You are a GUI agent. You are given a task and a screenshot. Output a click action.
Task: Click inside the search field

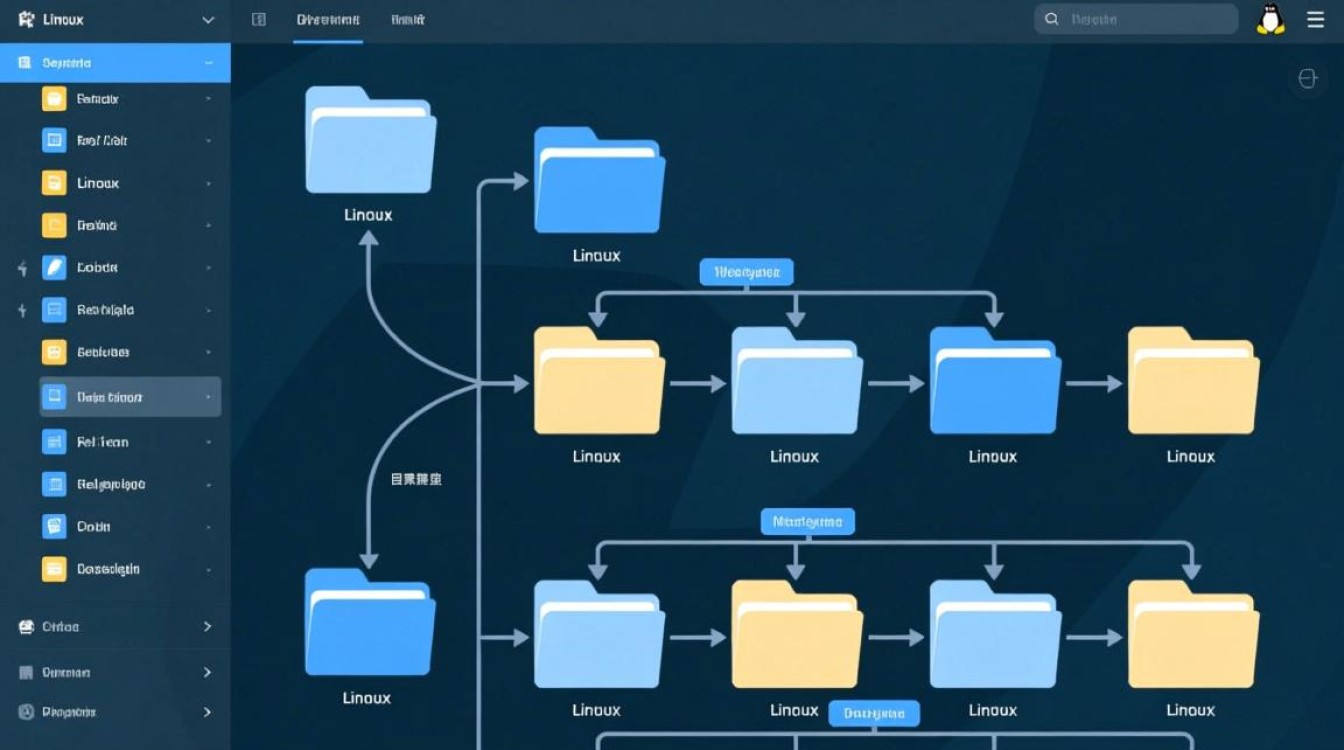coord(1135,19)
